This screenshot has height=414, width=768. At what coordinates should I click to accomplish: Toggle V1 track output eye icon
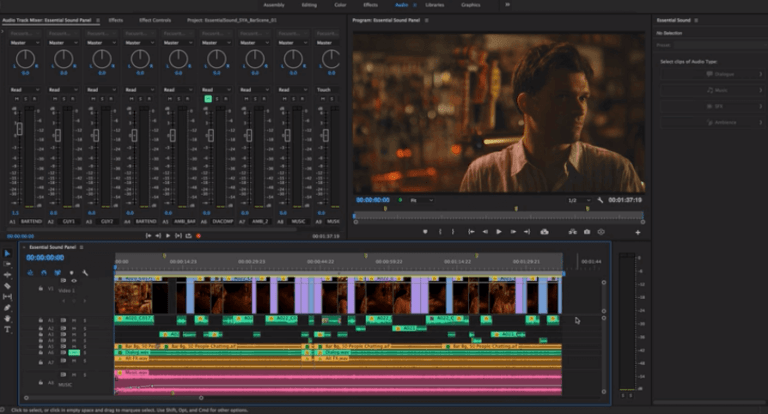[x=74, y=281]
